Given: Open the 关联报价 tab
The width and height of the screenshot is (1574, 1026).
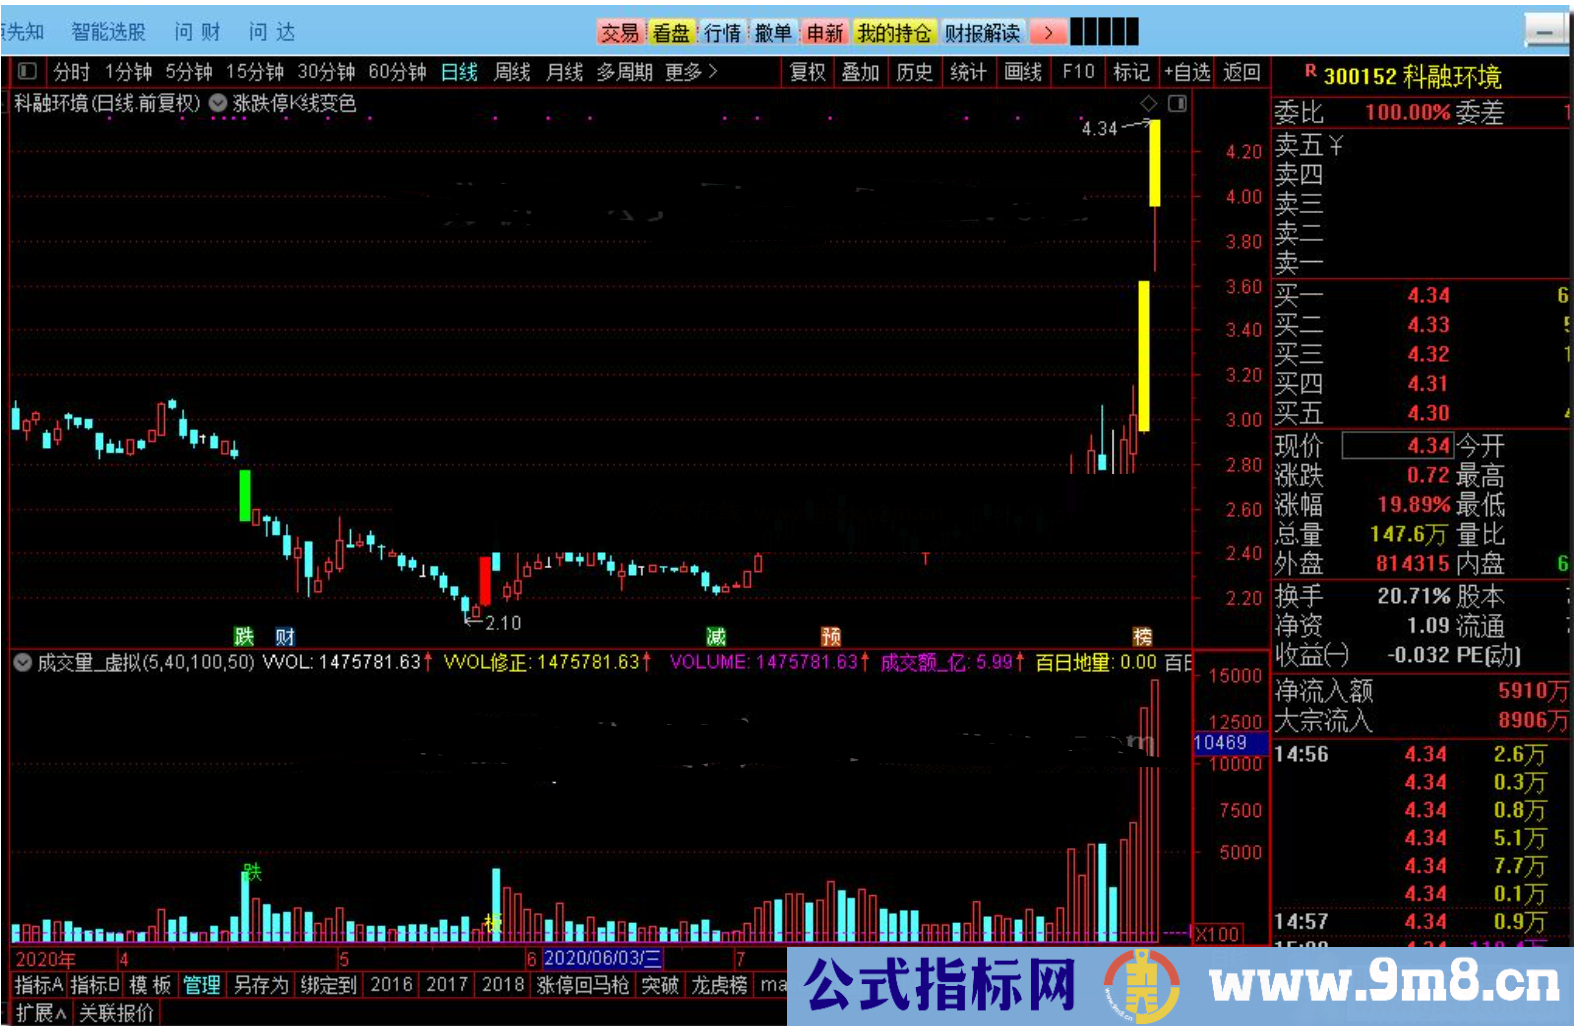Looking at the screenshot, I should click(116, 1013).
